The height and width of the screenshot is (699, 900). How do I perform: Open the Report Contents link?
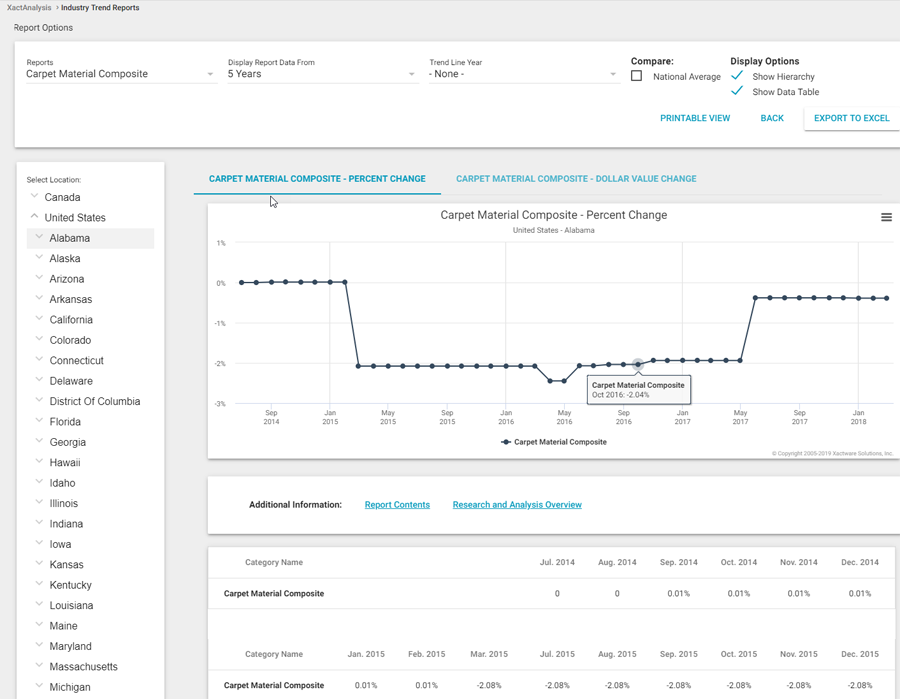coord(397,505)
